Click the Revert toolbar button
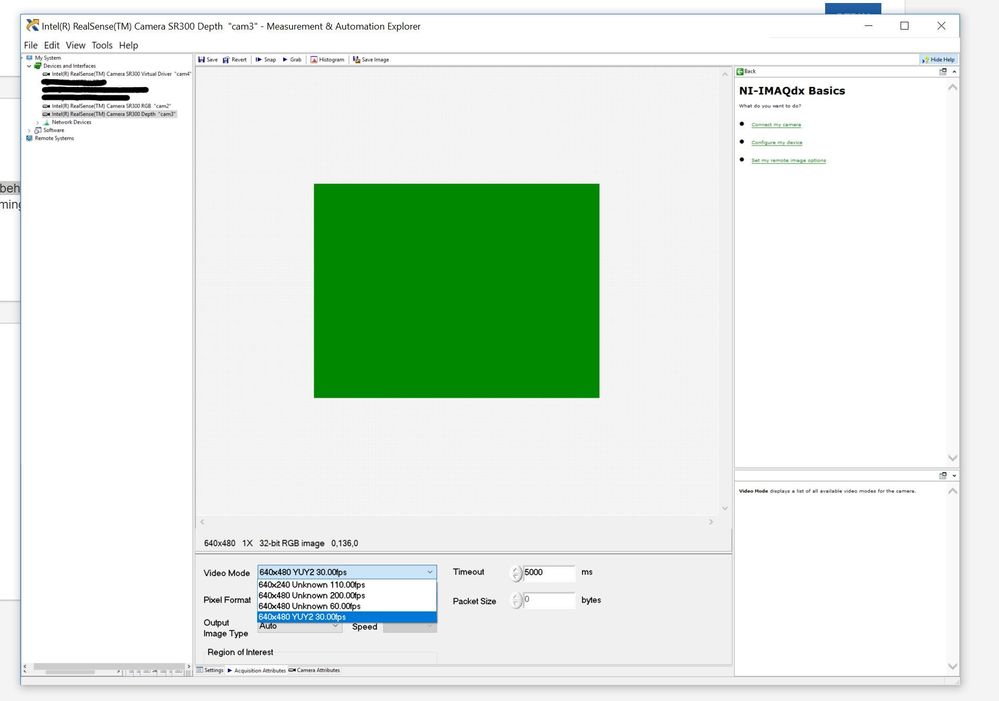The image size is (999, 701). coord(234,59)
